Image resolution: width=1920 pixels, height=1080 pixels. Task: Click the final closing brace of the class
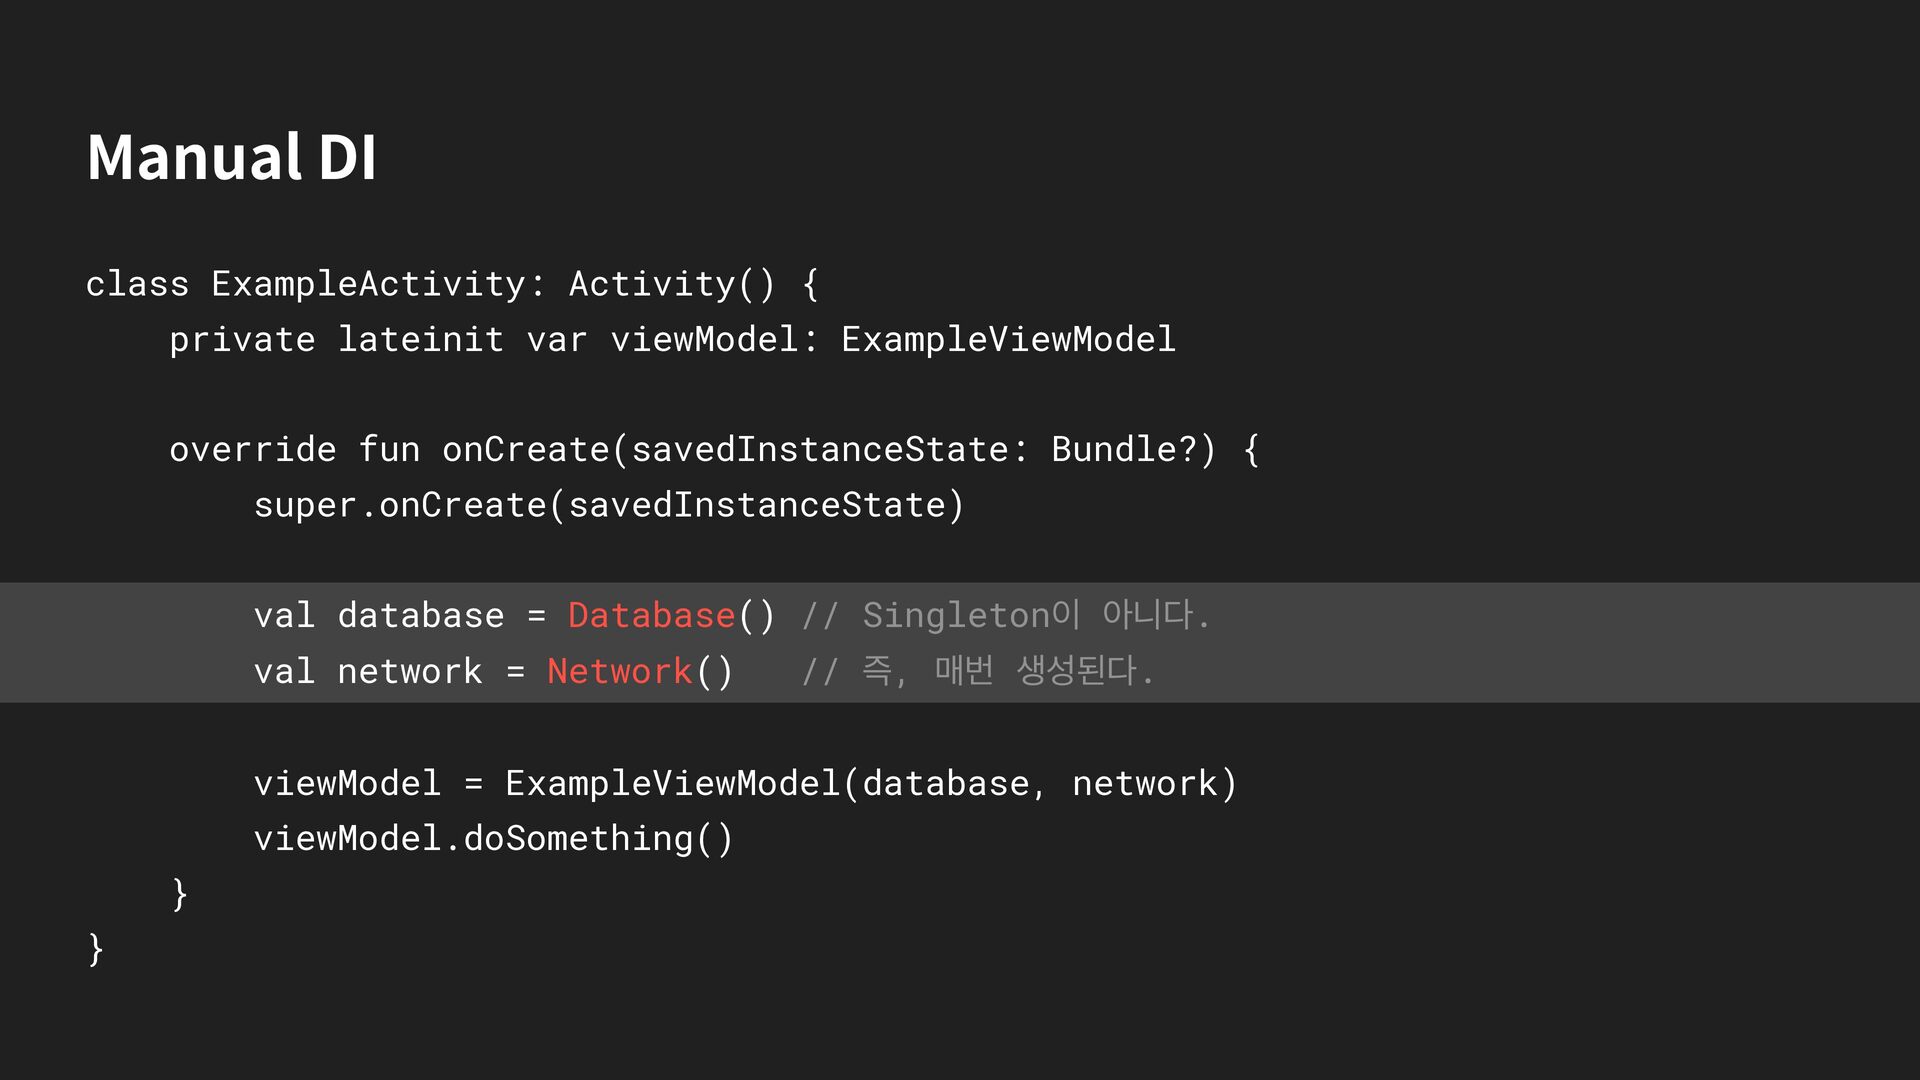[96, 948]
